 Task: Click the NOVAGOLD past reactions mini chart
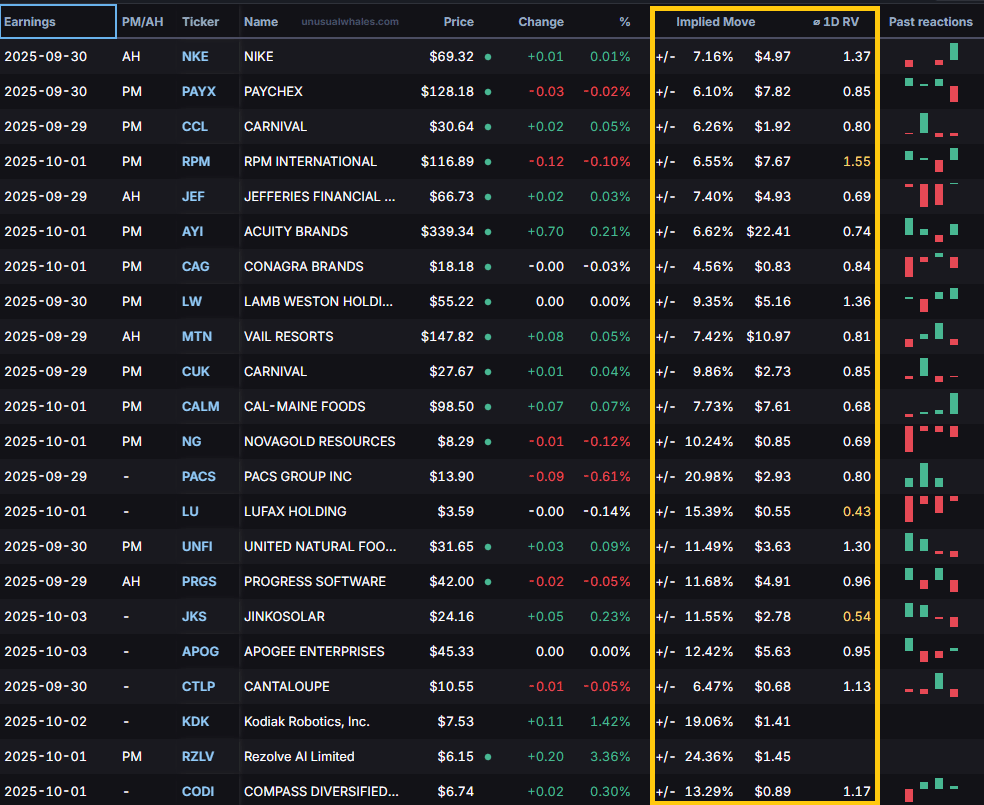[931, 439]
